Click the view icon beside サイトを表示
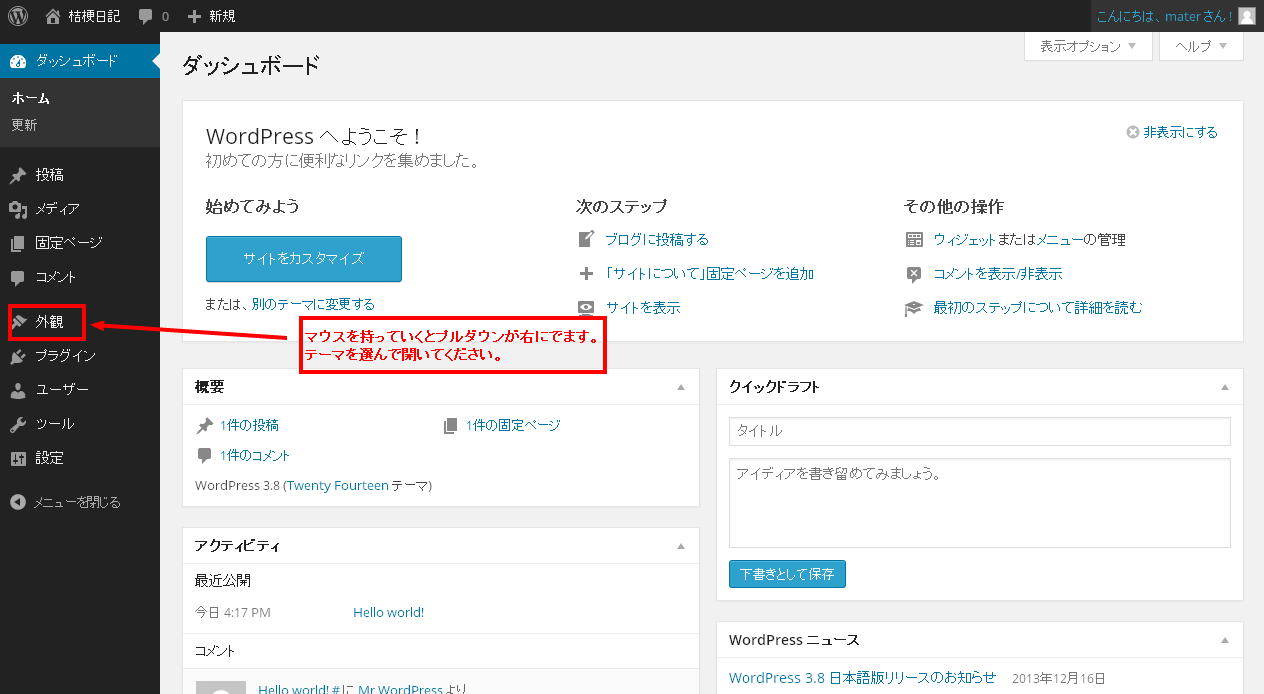Screen dimensions: 1264x694 [586, 308]
